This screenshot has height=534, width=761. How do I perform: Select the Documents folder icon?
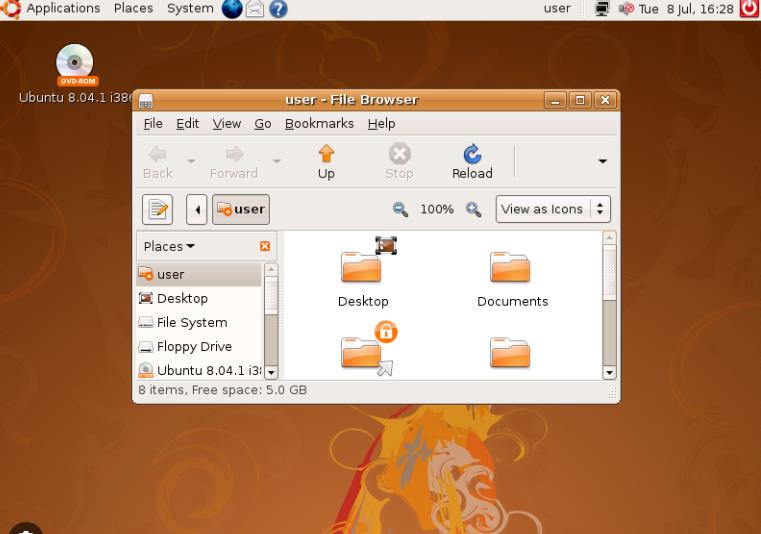click(x=510, y=267)
